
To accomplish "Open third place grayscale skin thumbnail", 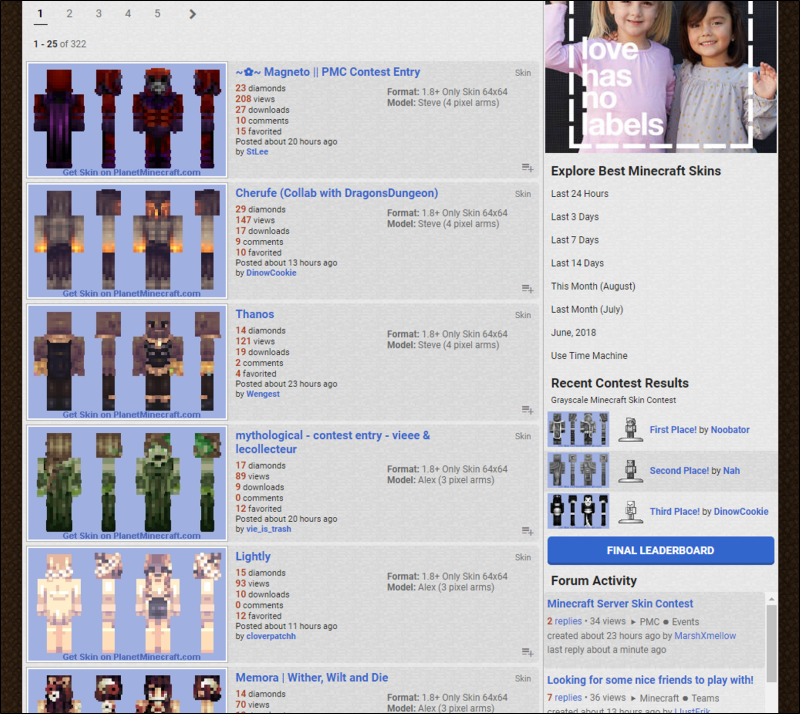I will click(578, 511).
